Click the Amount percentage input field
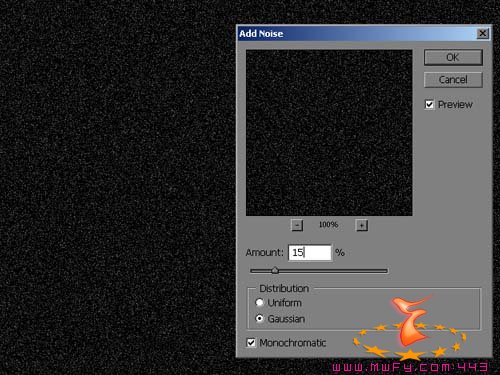The width and height of the screenshot is (500, 375). click(310, 253)
